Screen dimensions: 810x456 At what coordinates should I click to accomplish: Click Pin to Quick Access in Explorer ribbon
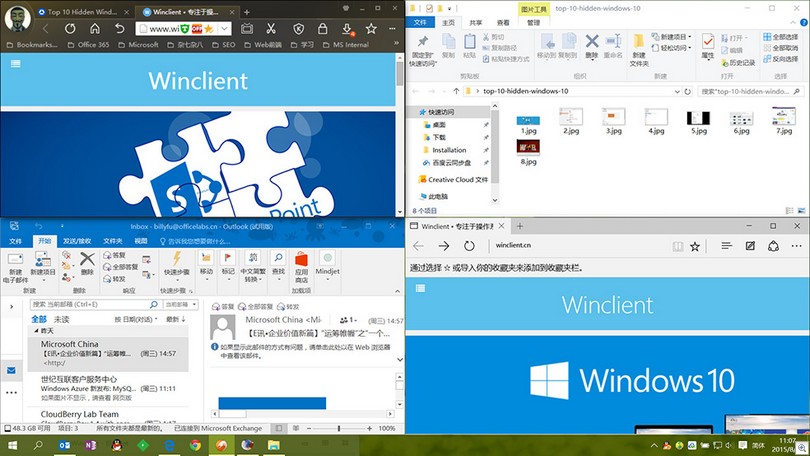[x=423, y=50]
